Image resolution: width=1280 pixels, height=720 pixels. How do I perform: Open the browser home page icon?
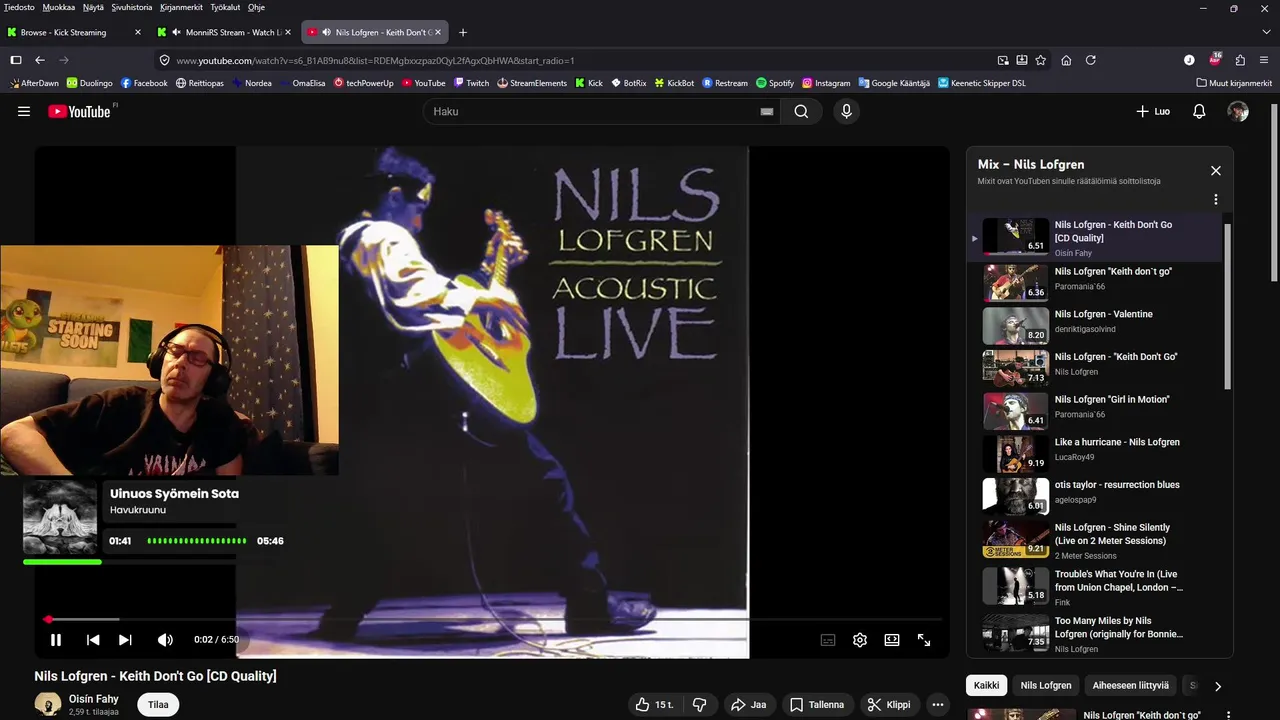pos(1066,60)
